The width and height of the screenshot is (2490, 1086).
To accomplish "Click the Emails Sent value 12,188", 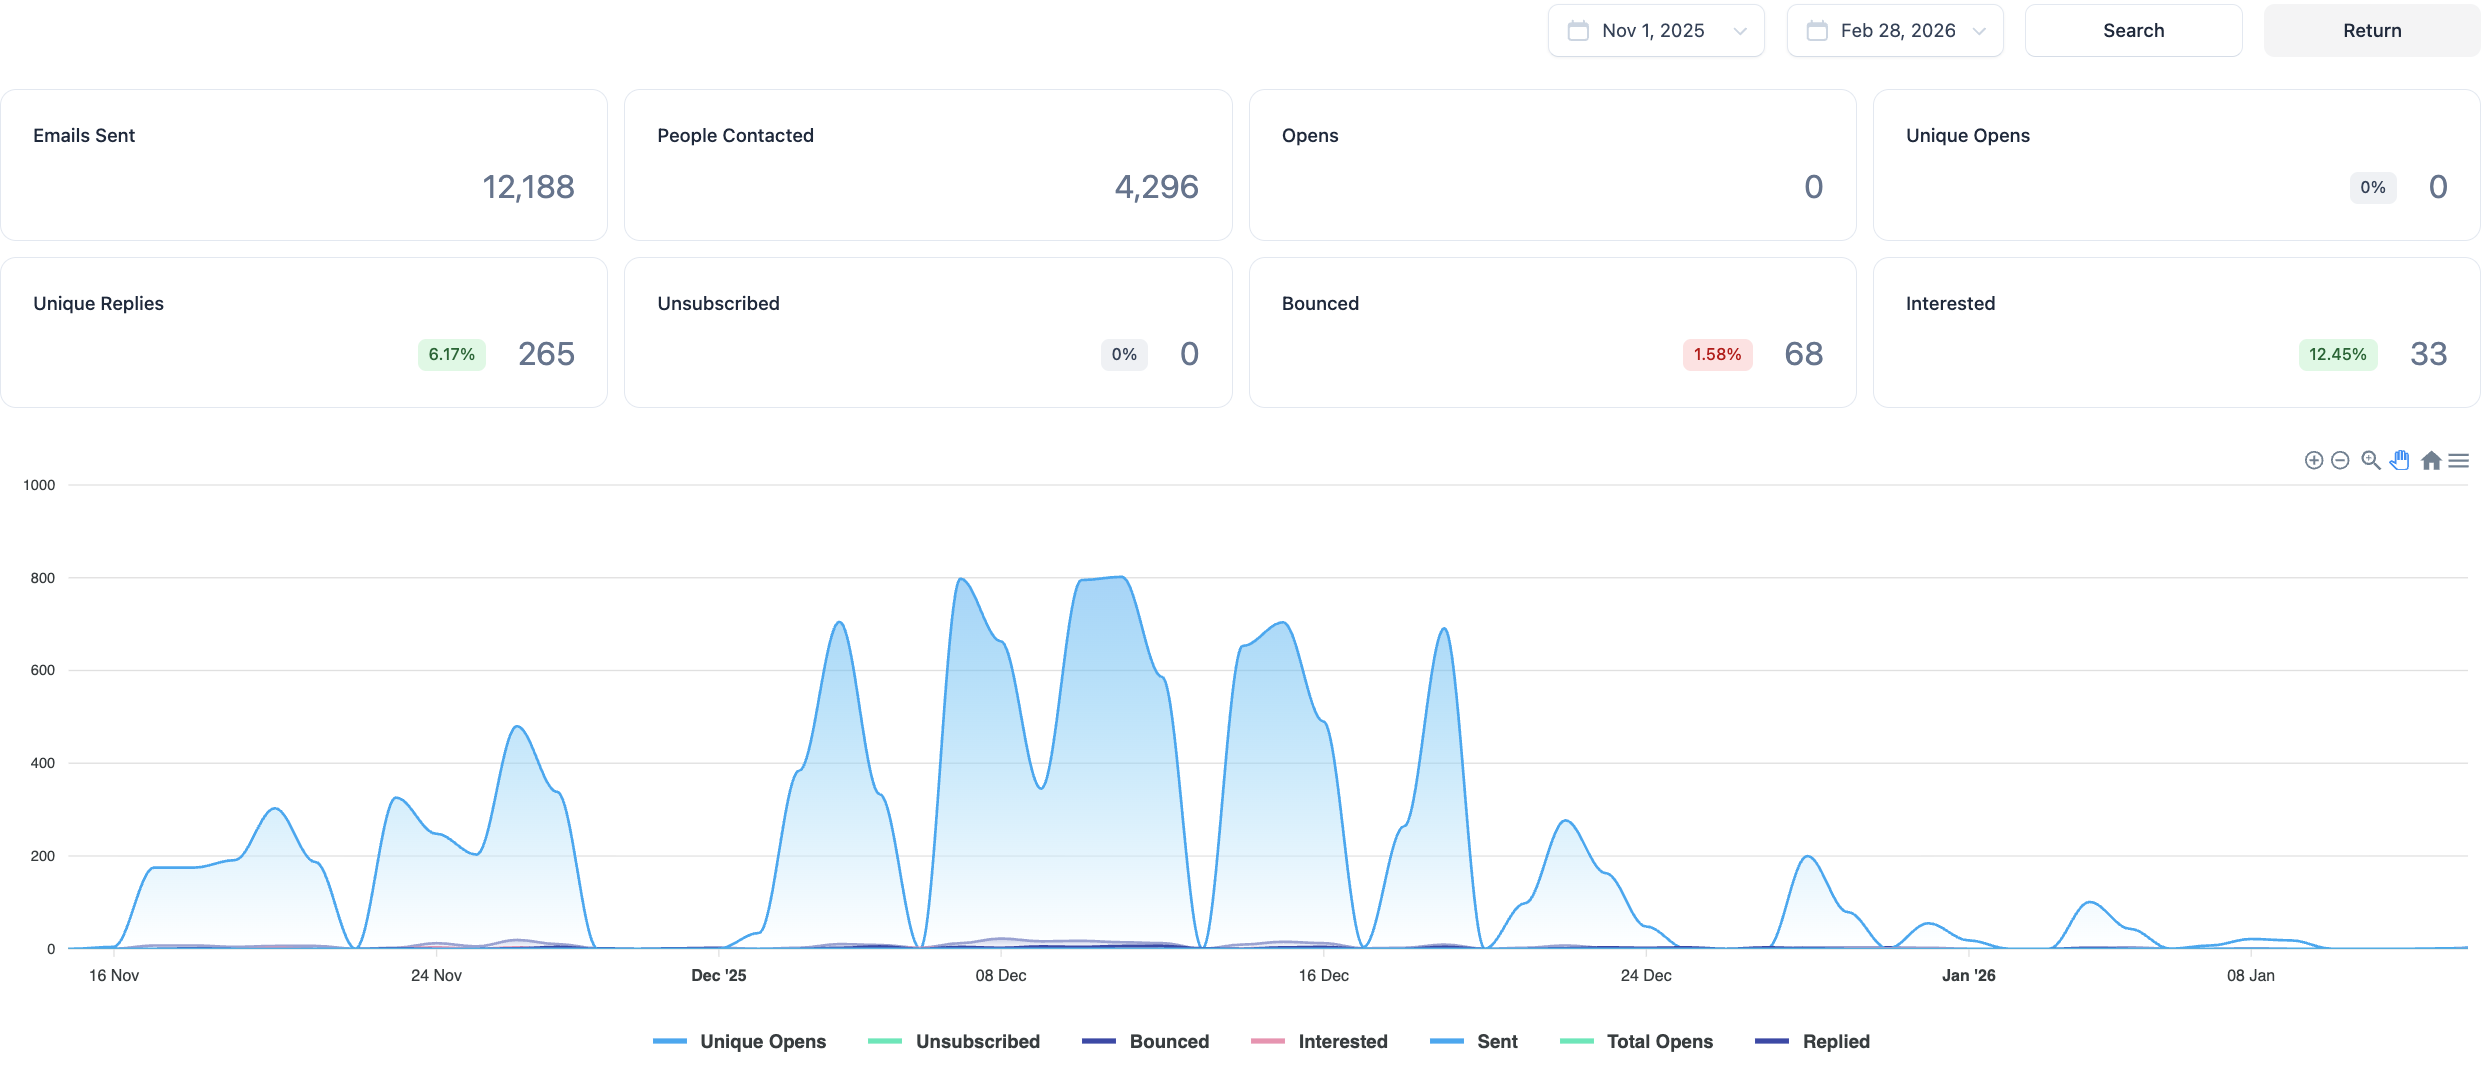I will 528,187.
